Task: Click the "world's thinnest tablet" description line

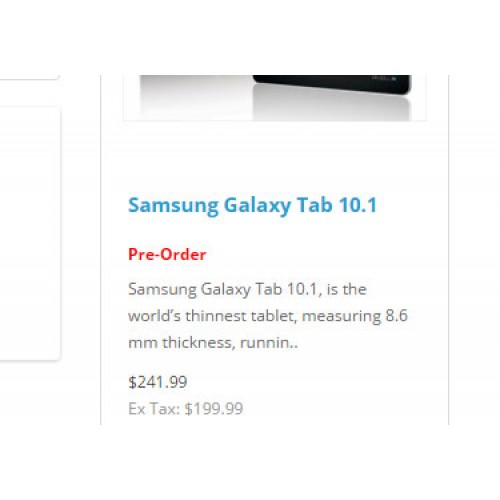Action: click(x=268, y=316)
